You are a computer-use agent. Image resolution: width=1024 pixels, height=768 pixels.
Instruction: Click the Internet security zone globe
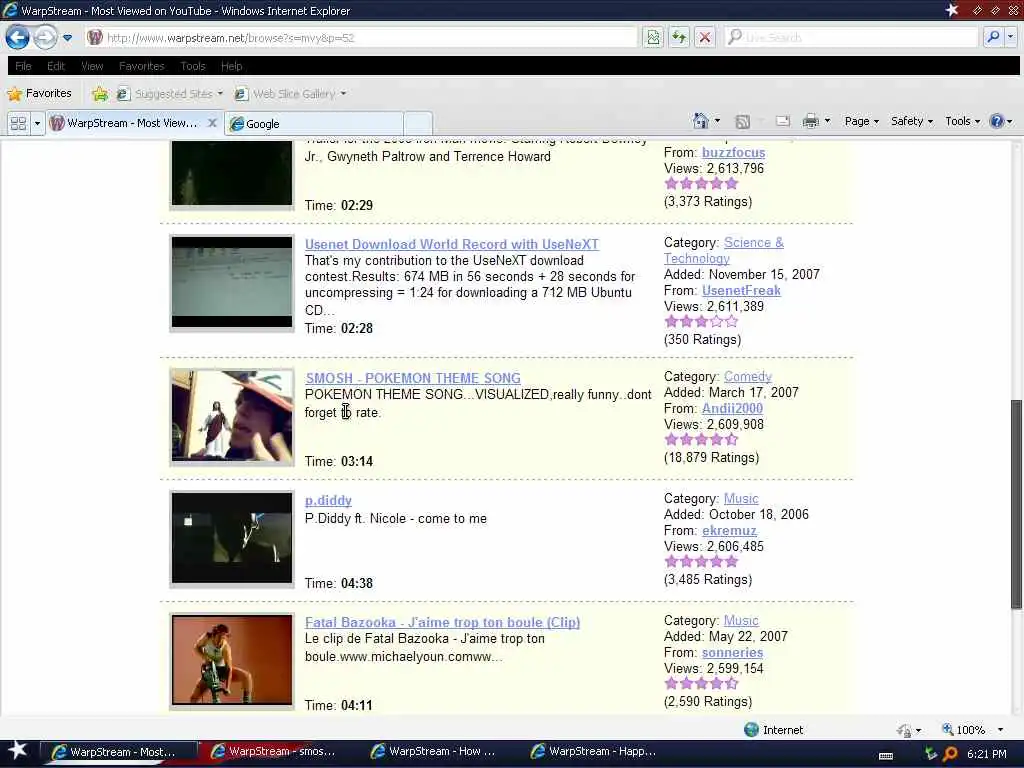(751, 729)
